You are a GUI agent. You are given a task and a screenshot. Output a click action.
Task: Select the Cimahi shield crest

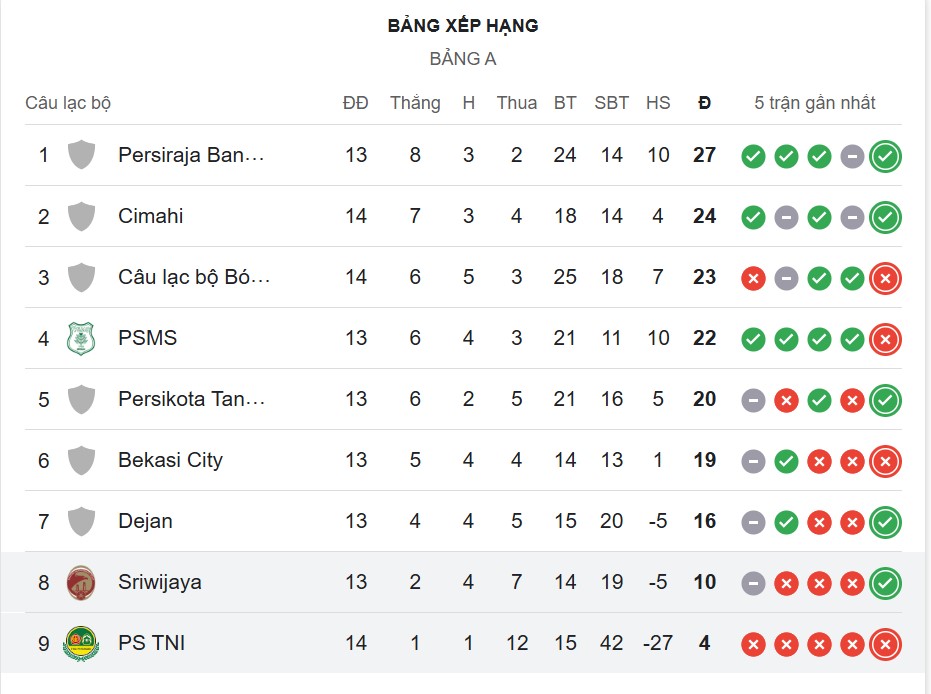(81, 216)
